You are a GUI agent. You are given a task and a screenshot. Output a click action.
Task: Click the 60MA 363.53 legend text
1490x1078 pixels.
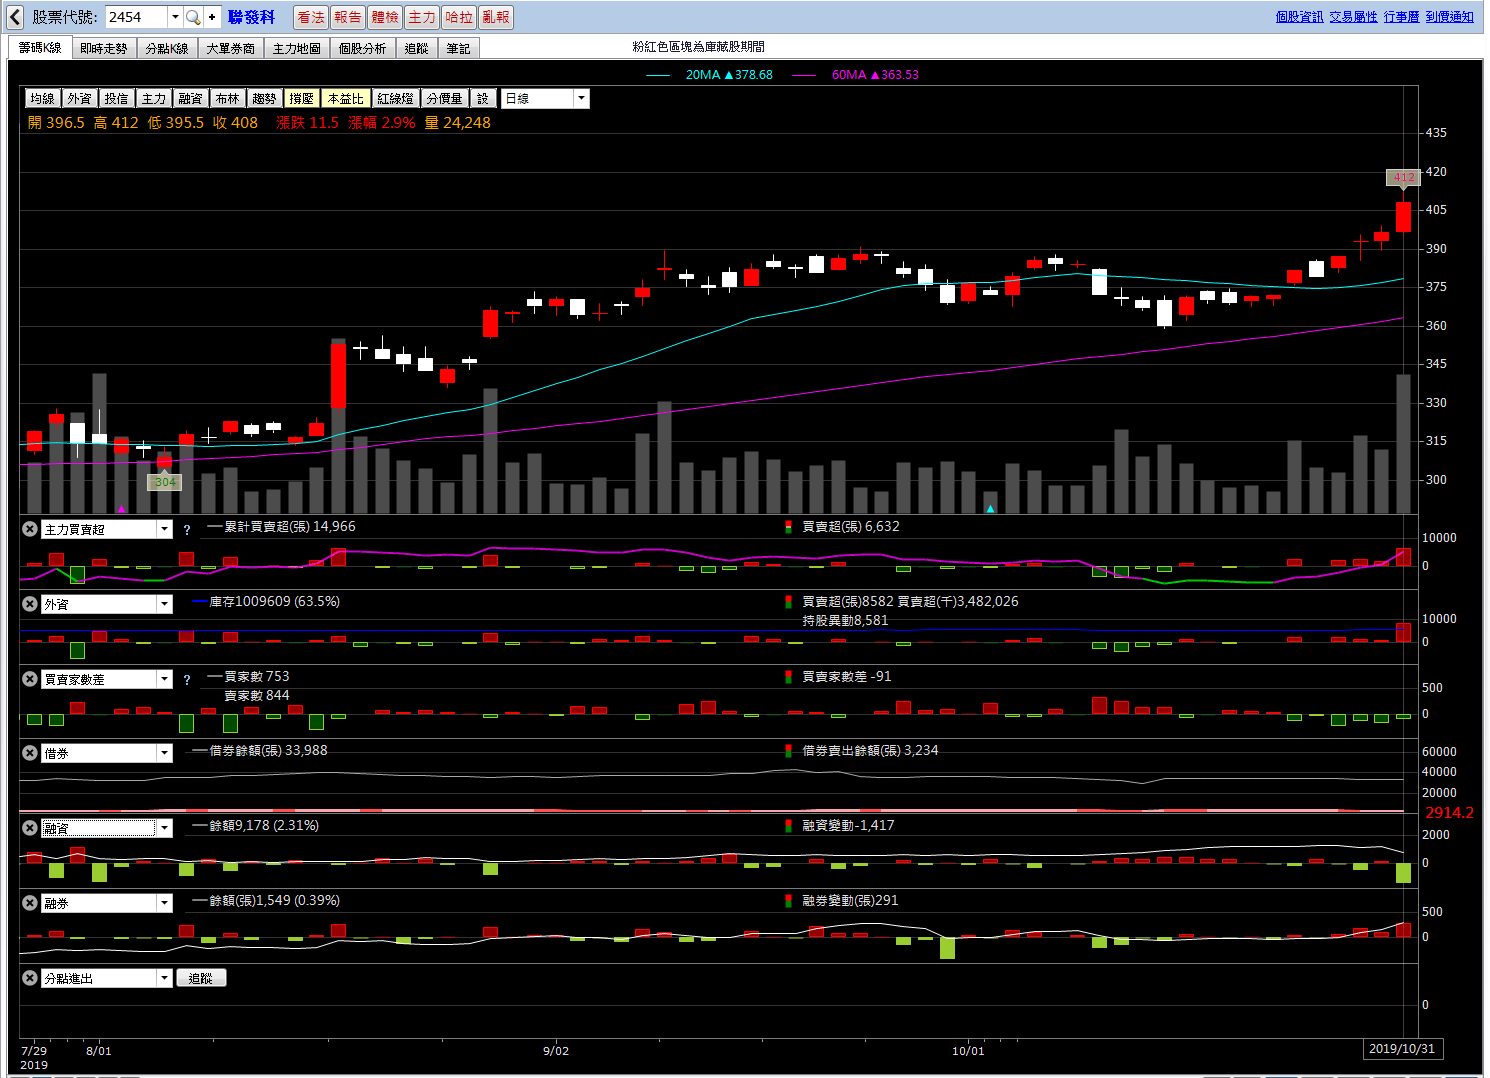pyautogui.click(x=875, y=75)
